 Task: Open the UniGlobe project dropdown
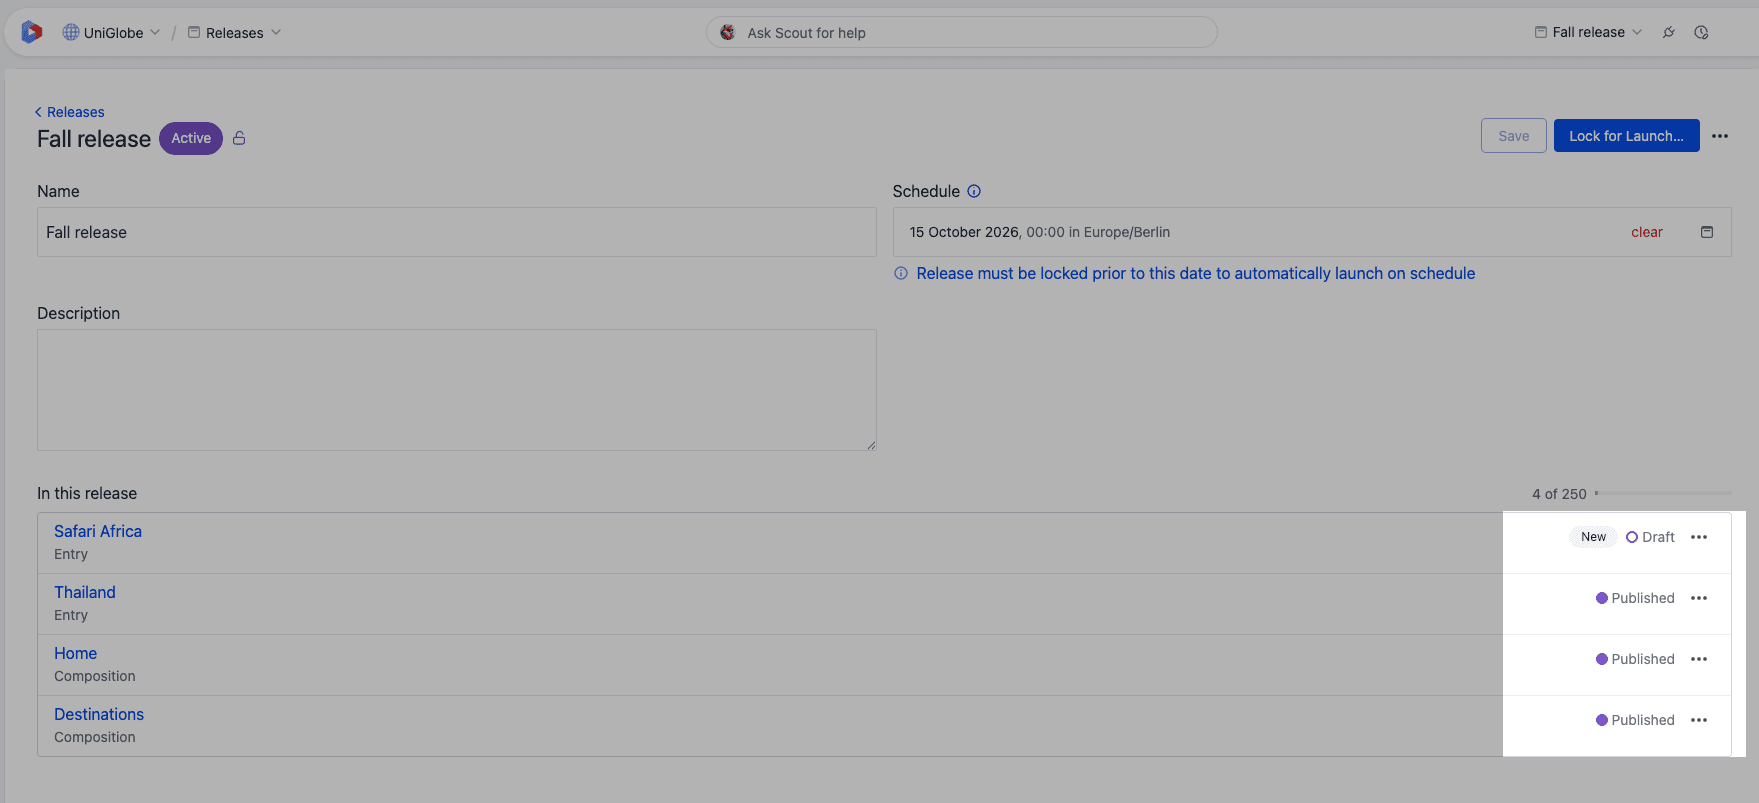pyautogui.click(x=111, y=33)
